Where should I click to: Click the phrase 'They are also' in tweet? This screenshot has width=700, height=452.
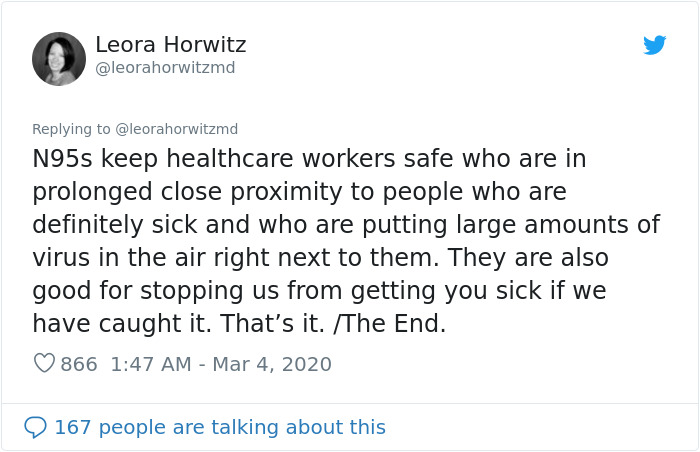(528, 258)
